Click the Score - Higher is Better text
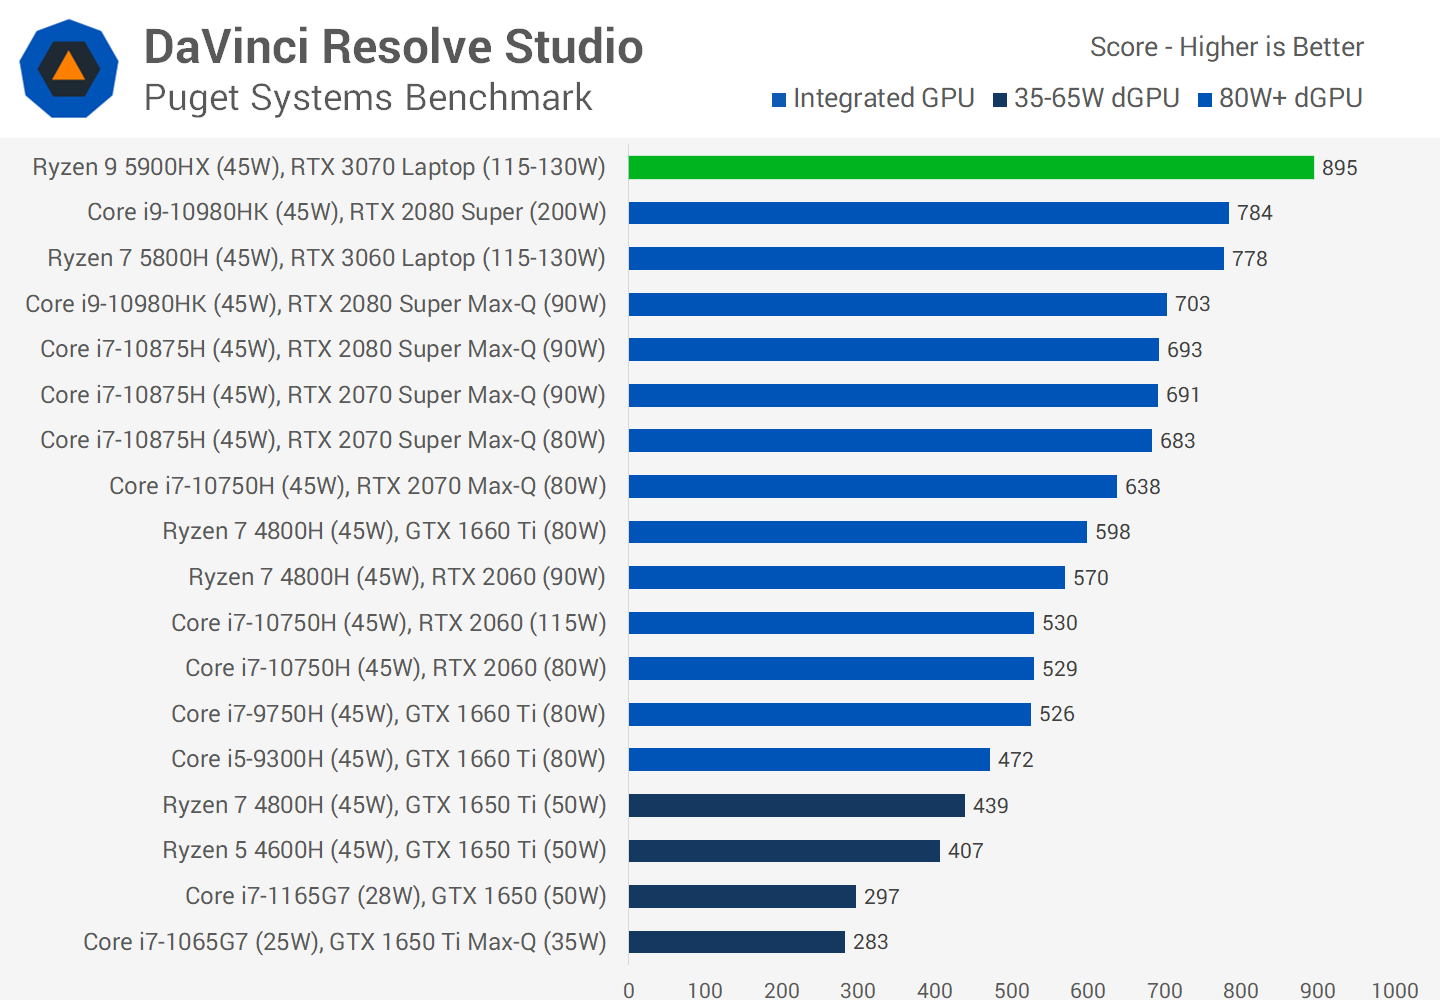 [1226, 47]
